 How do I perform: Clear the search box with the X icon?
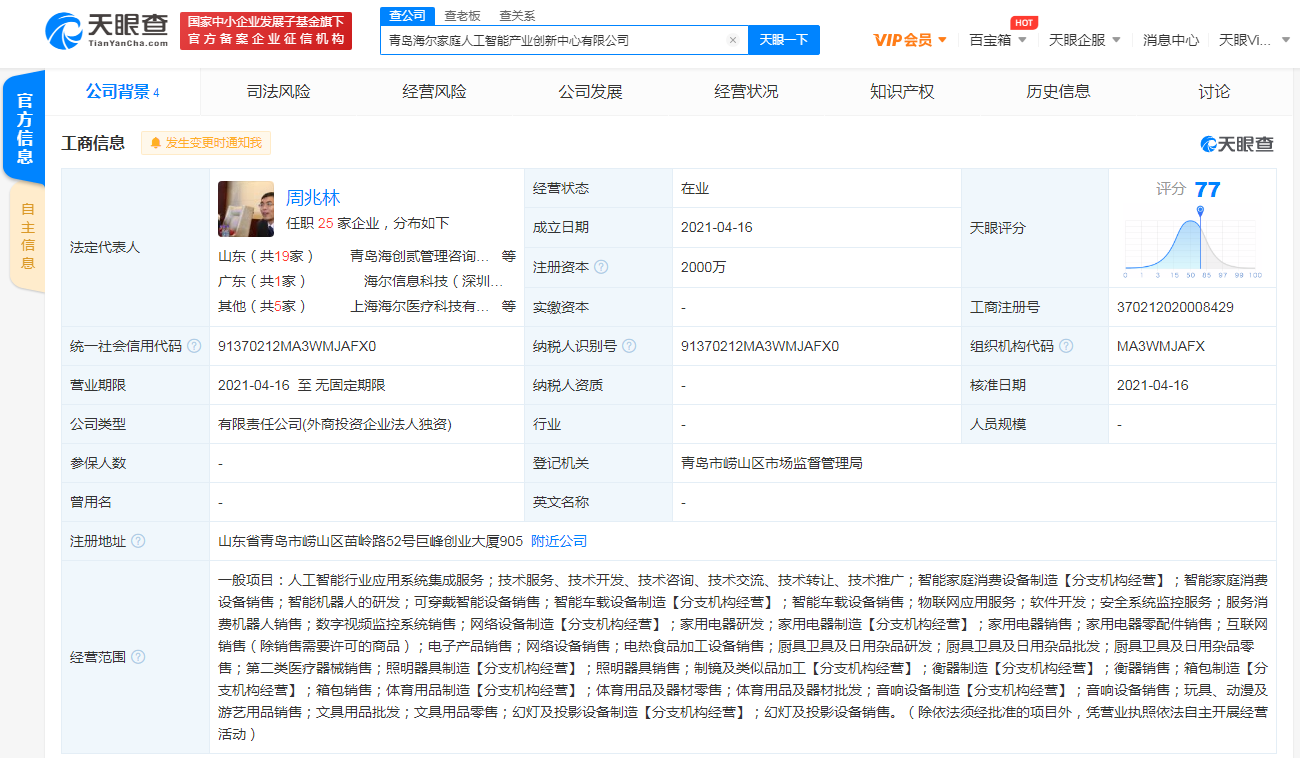click(x=732, y=40)
